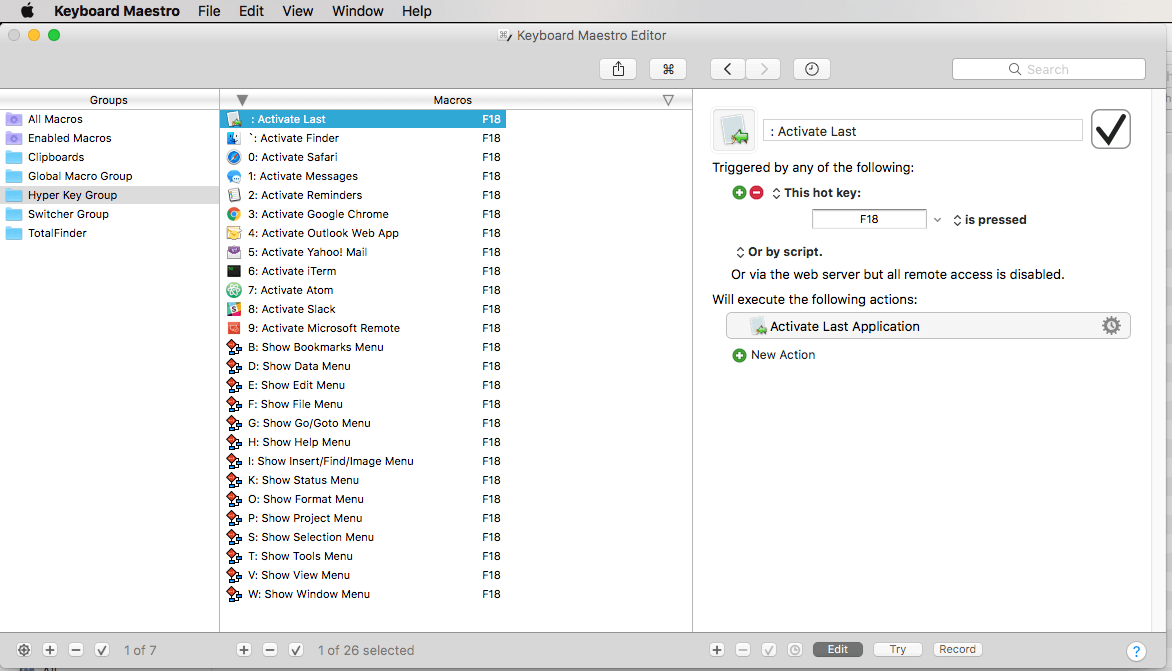Add a new macro with plus button
The width and height of the screenshot is (1172, 671).
point(244,650)
